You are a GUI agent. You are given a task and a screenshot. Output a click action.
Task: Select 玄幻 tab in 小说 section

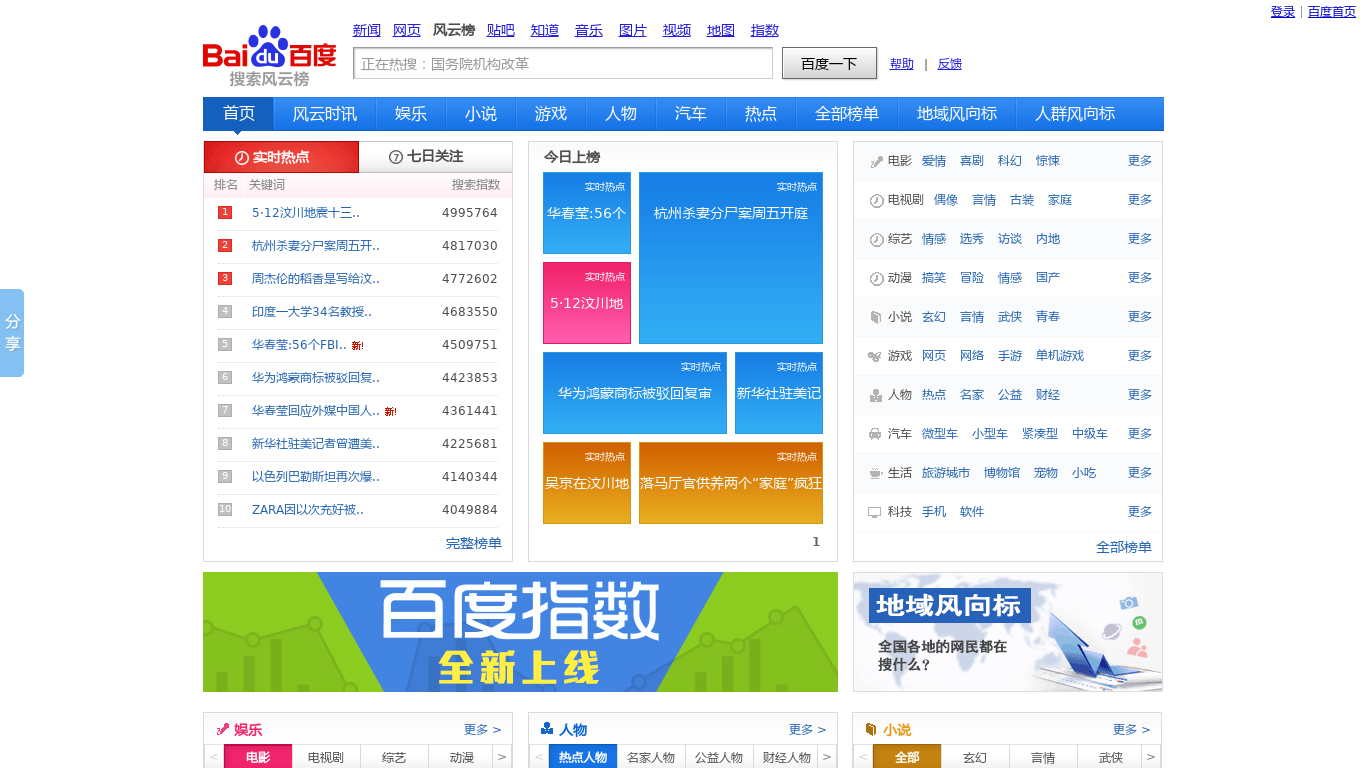975,757
